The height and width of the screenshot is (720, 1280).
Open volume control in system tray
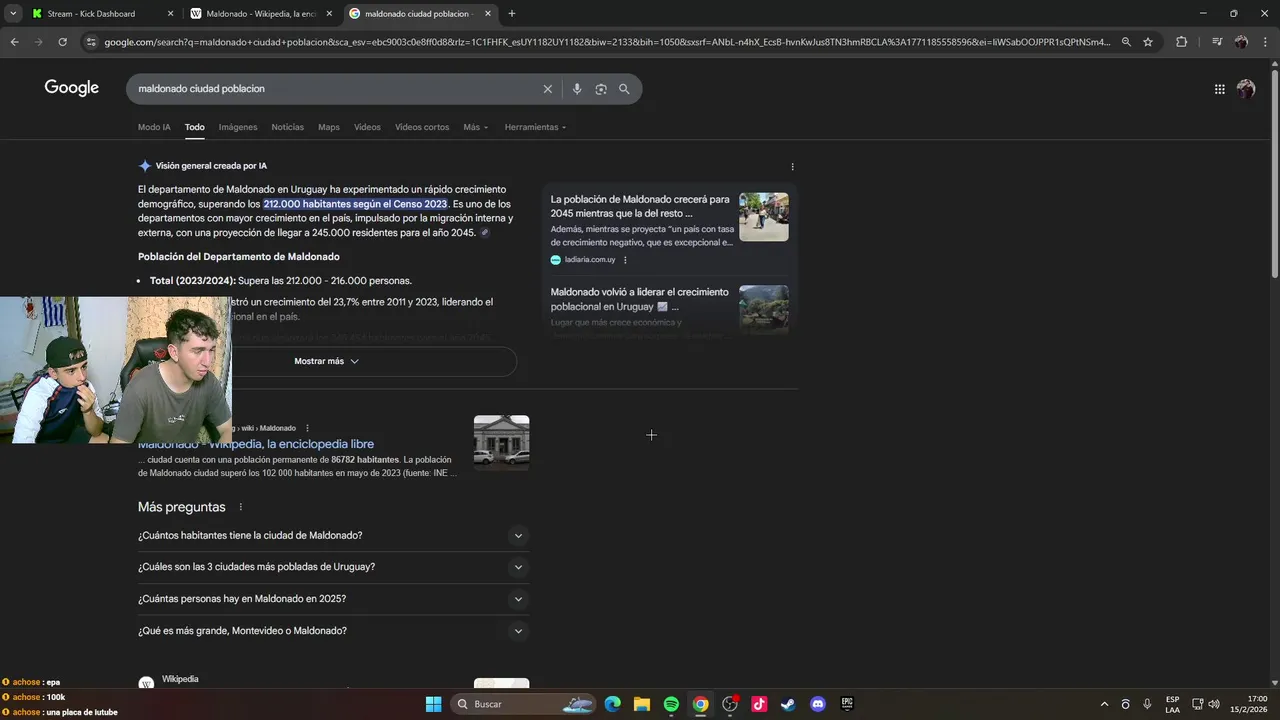[x=1214, y=704]
